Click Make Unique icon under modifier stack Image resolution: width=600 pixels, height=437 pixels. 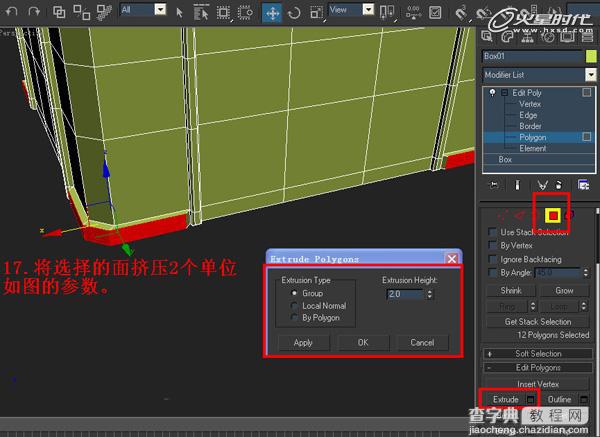(543, 186)
